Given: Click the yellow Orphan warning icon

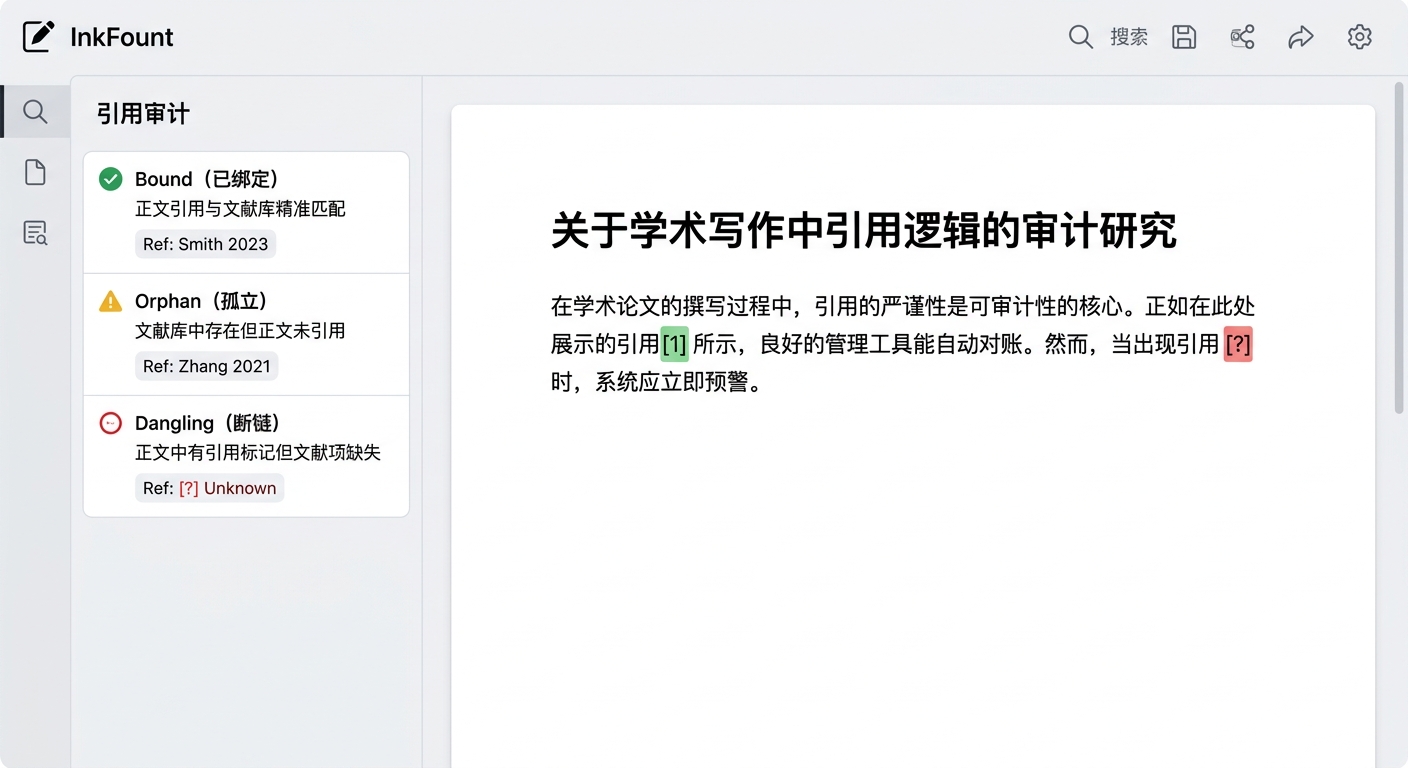Looking at the screenshot, I should (110, 301).
